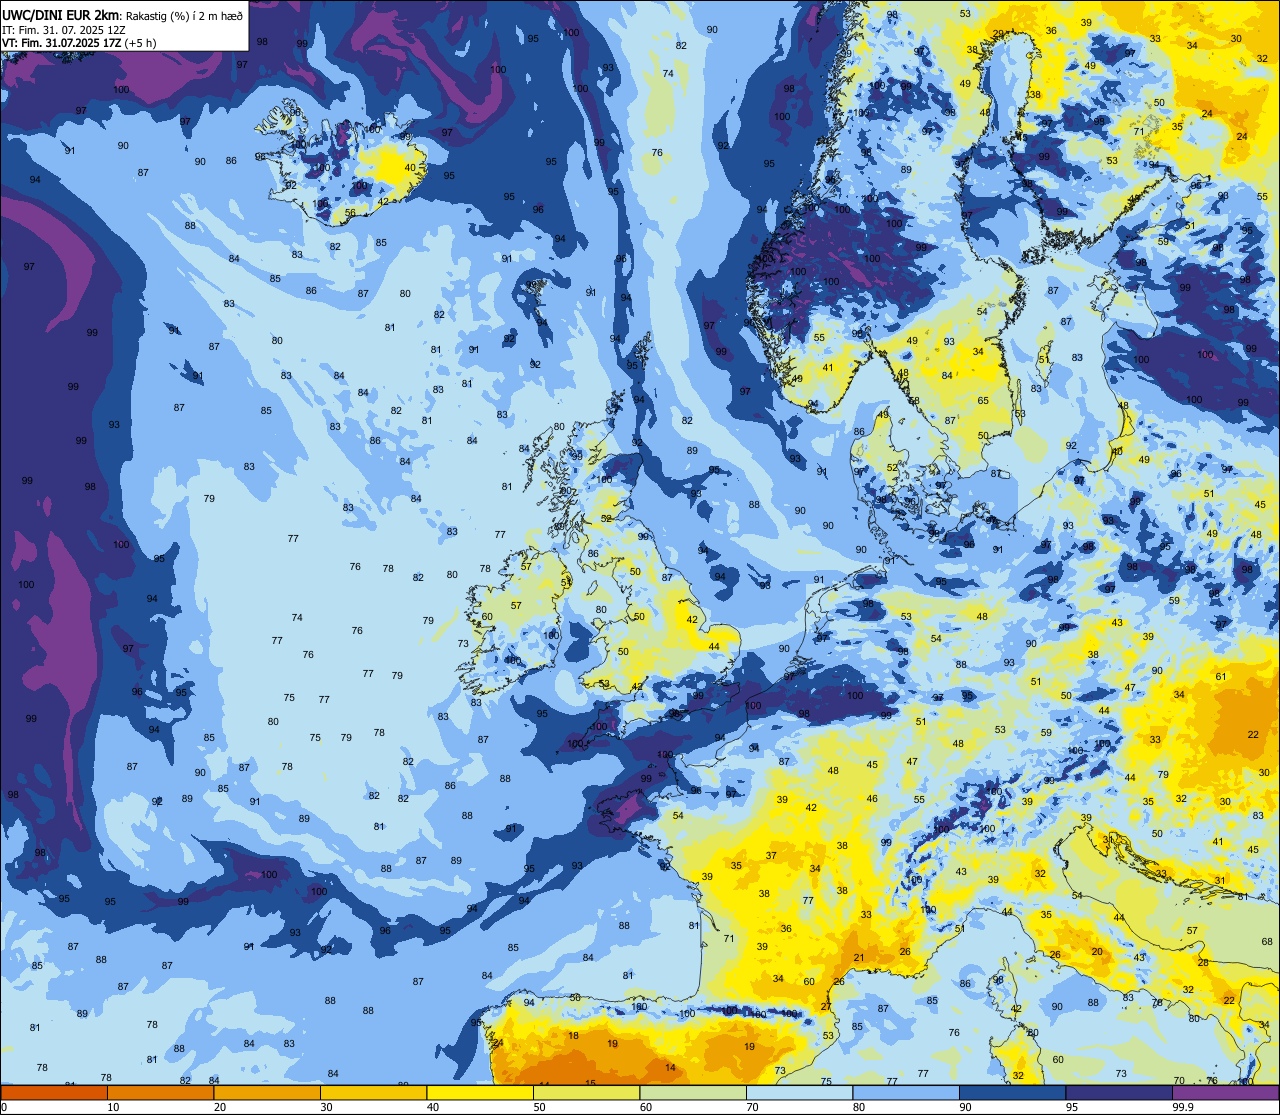Click the 'VT: Fim. 31.07.2025 17Z' valid time

click(63, 43)
